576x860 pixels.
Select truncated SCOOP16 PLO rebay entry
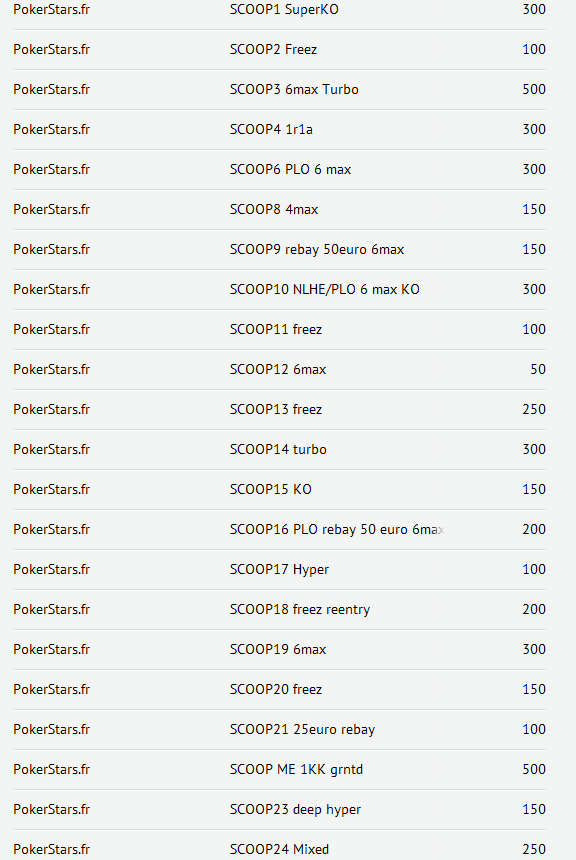337,530
